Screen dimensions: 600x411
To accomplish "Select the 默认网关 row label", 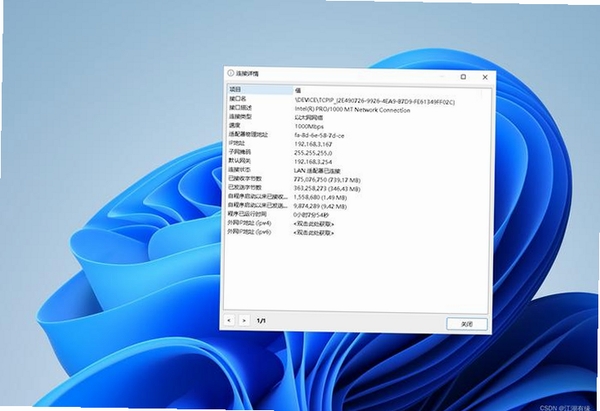I will pos(240,160).
